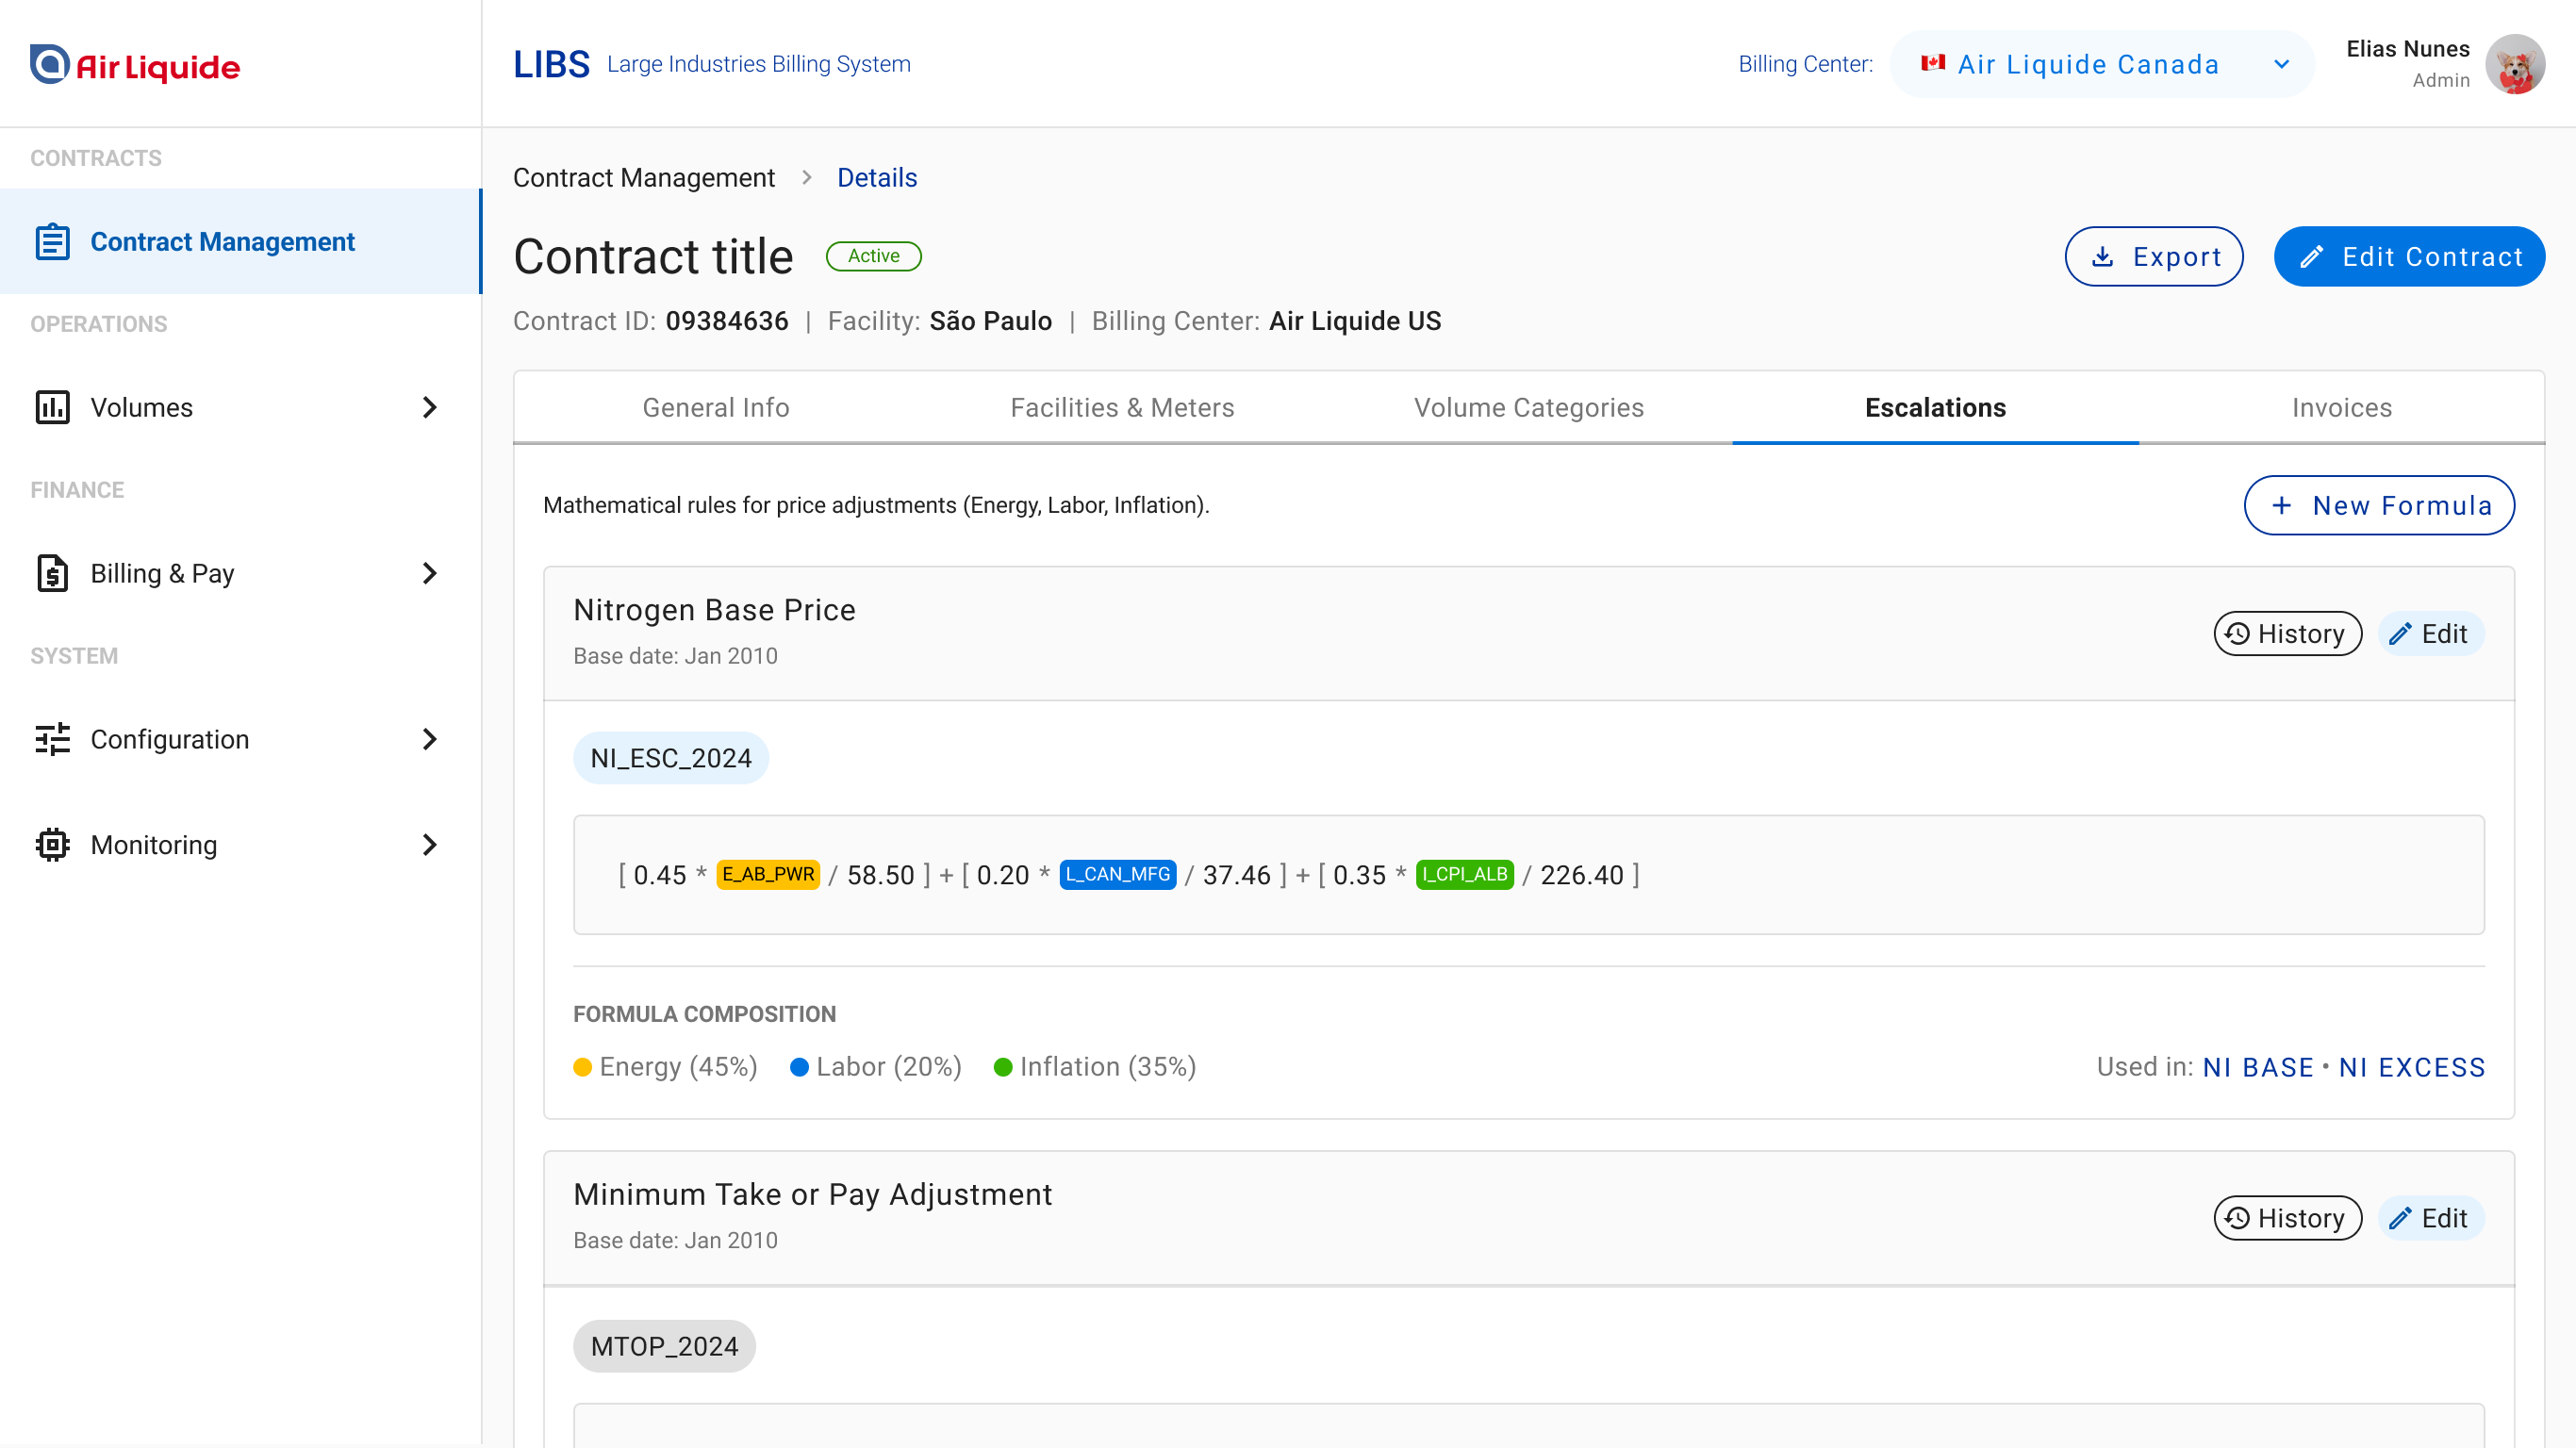Image resolution: width=2576 pixels, height=1448 pixels.
Task: Expand the Monitoring section chevron
Action: pyautogui.click(x=429, y=845)
